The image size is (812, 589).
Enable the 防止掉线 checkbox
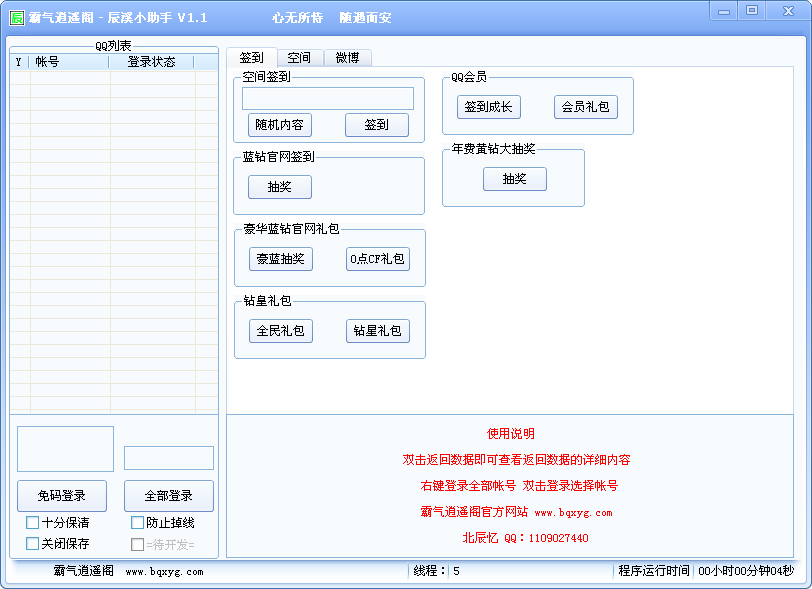click(137, 522)
